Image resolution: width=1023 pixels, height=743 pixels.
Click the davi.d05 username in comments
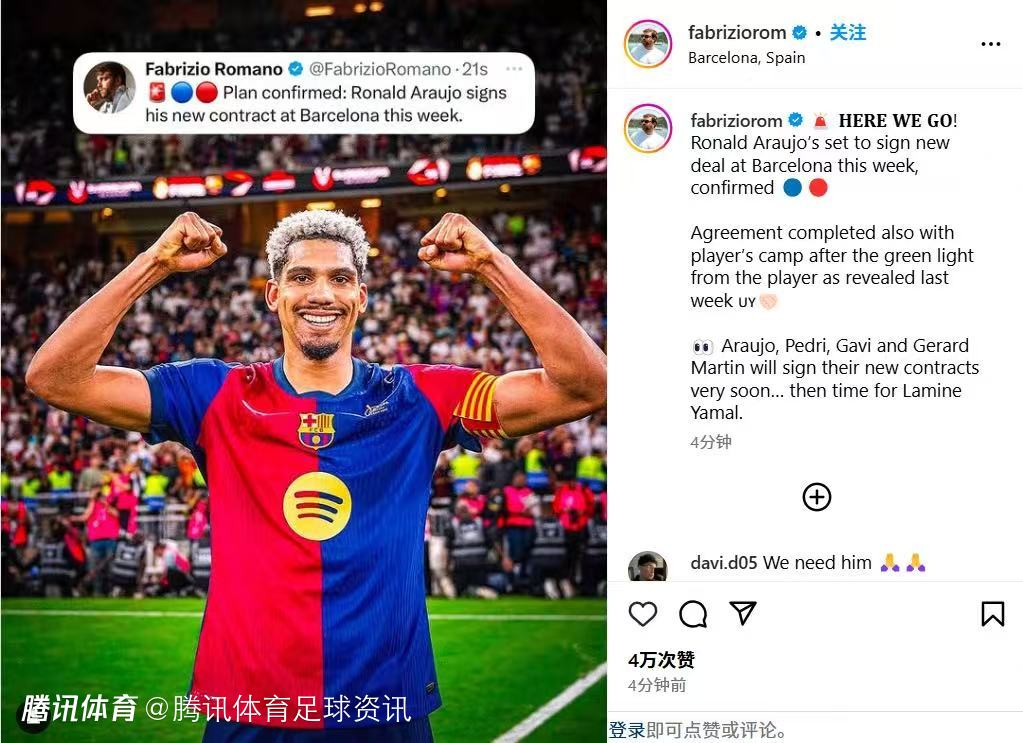coord(724,562)
